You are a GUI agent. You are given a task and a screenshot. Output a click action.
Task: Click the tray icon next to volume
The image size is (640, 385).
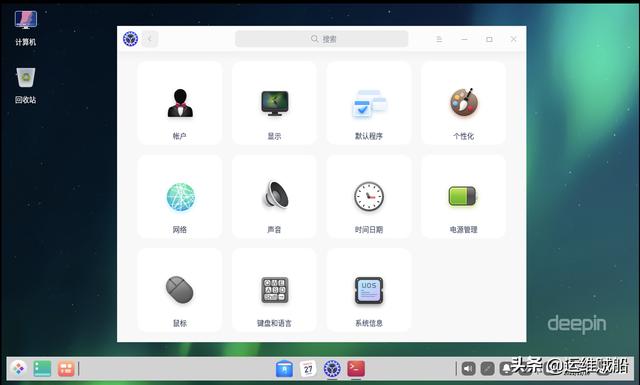tap(487, 369)
